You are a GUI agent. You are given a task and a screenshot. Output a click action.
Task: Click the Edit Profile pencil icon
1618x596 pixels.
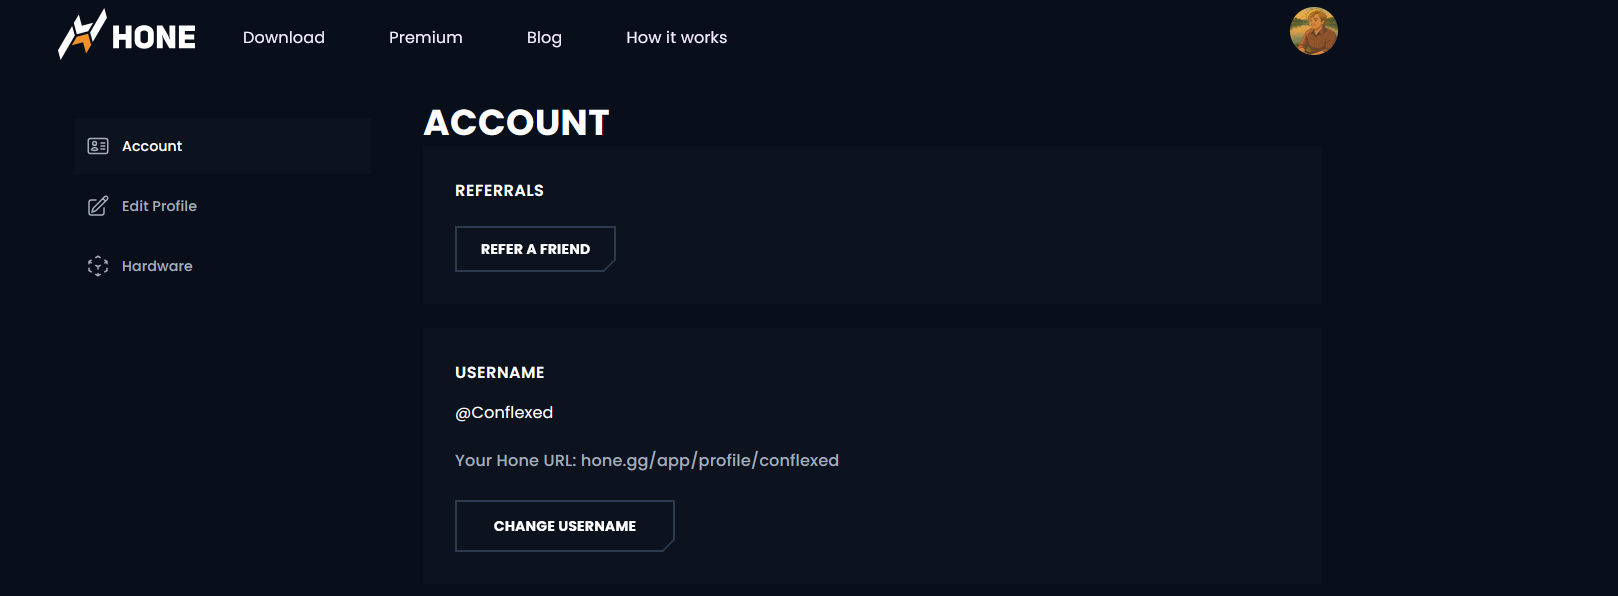[98, 206]
